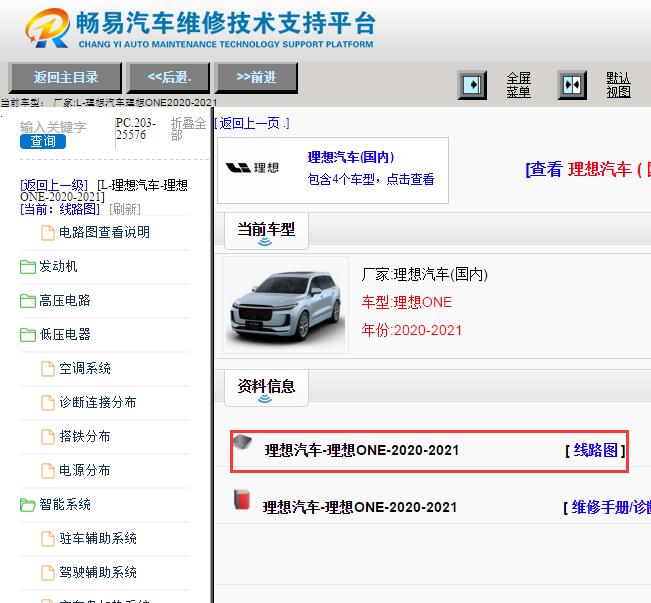Focus the 输入关键字 search field

[x=53, y=127]
